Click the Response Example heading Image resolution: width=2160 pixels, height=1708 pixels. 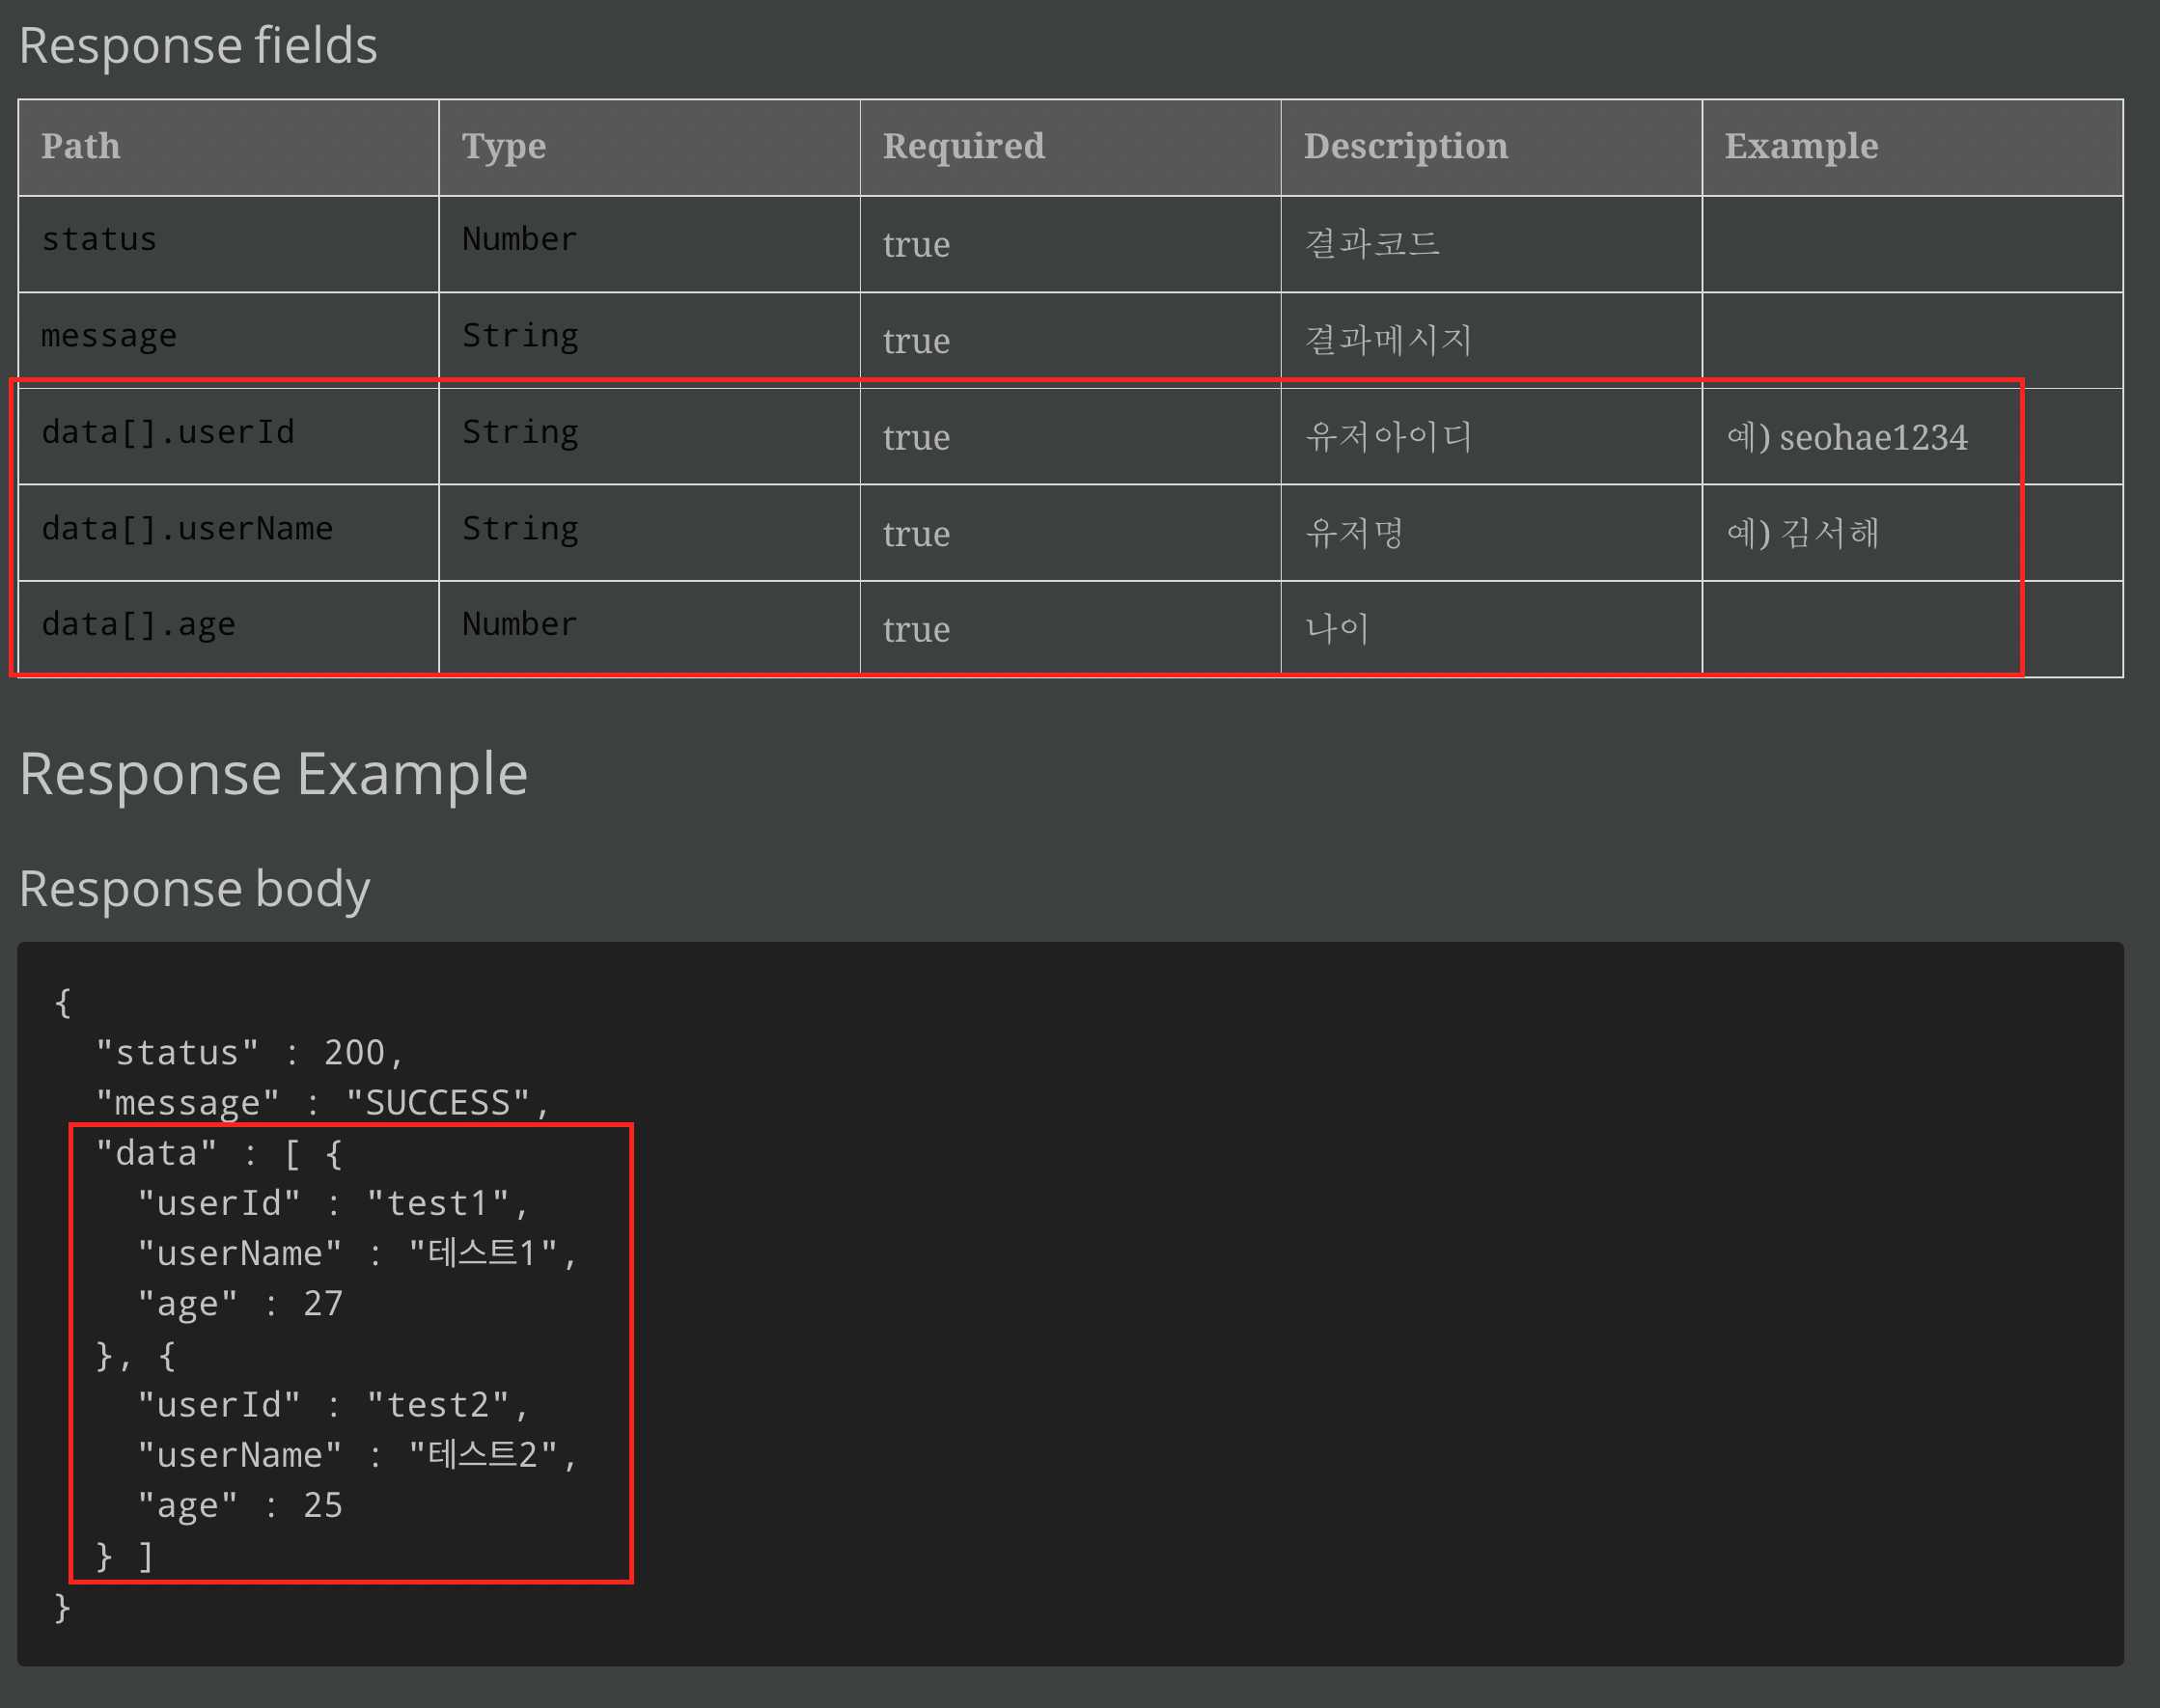(x=273, y=774)
